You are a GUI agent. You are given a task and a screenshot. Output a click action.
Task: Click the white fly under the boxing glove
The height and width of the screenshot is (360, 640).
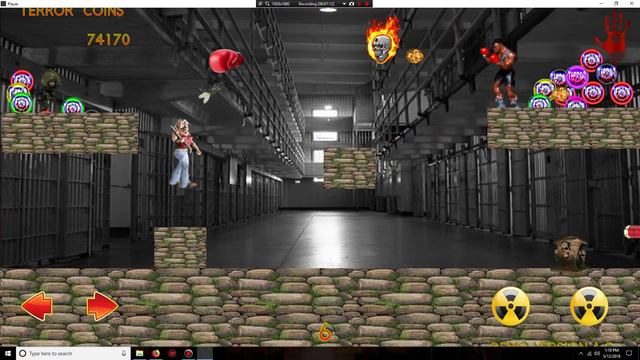(210, 92)
